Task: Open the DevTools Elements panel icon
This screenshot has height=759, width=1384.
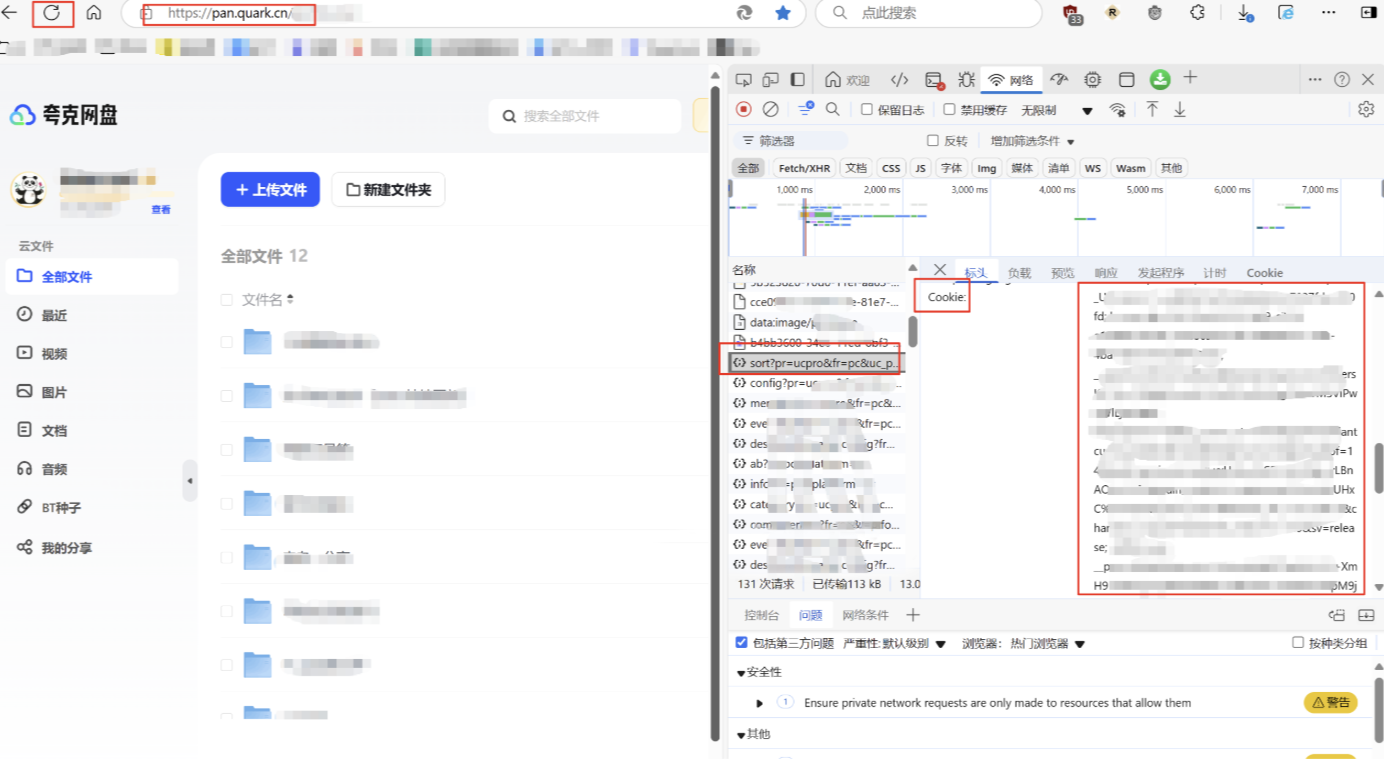Action: click(x=899, y=80)
